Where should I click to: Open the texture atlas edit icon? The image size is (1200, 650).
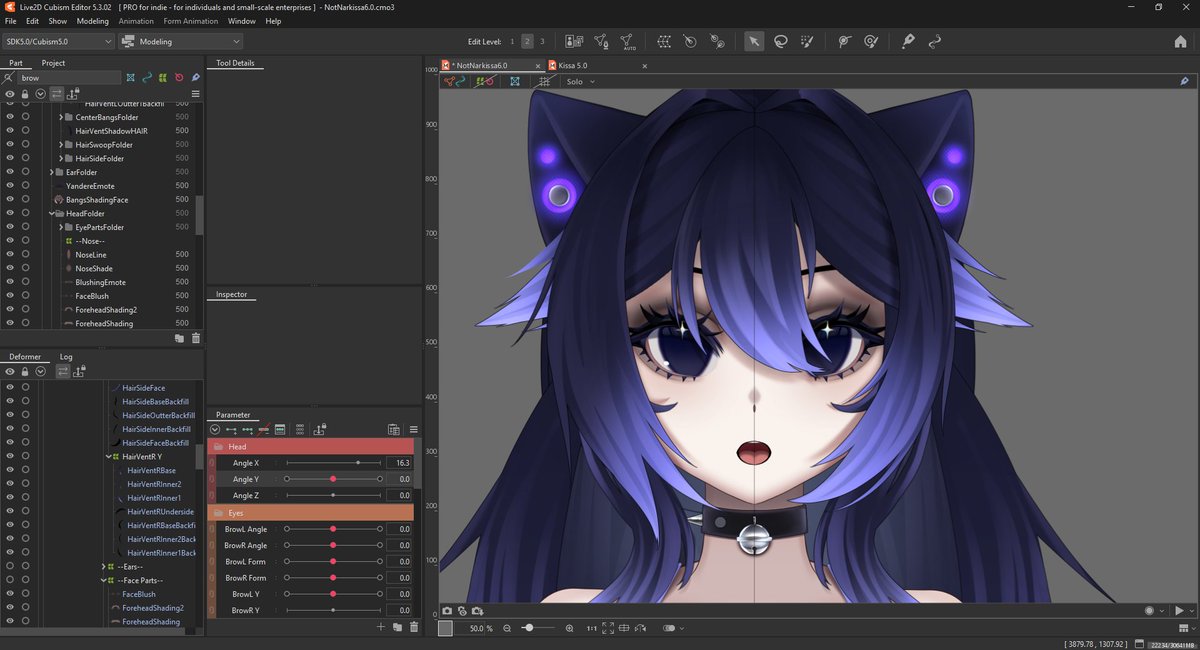point(575,41)
